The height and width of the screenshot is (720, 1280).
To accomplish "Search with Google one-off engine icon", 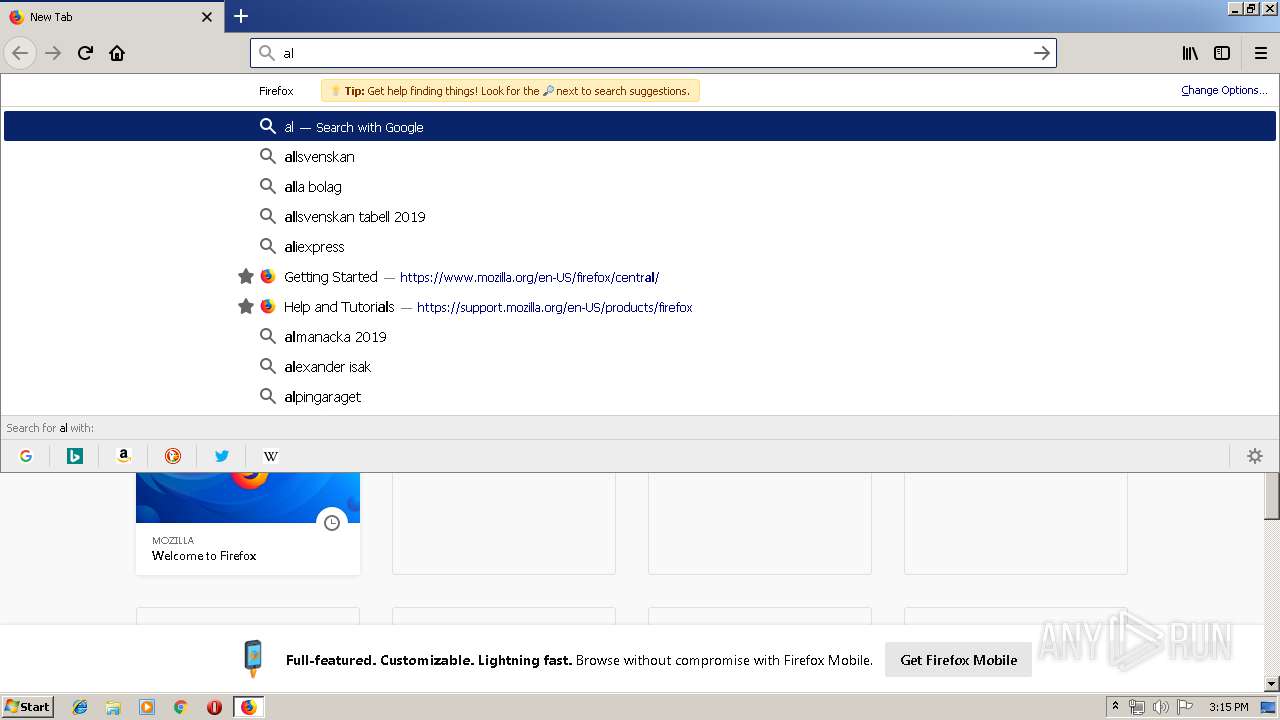I will point(26,456).
